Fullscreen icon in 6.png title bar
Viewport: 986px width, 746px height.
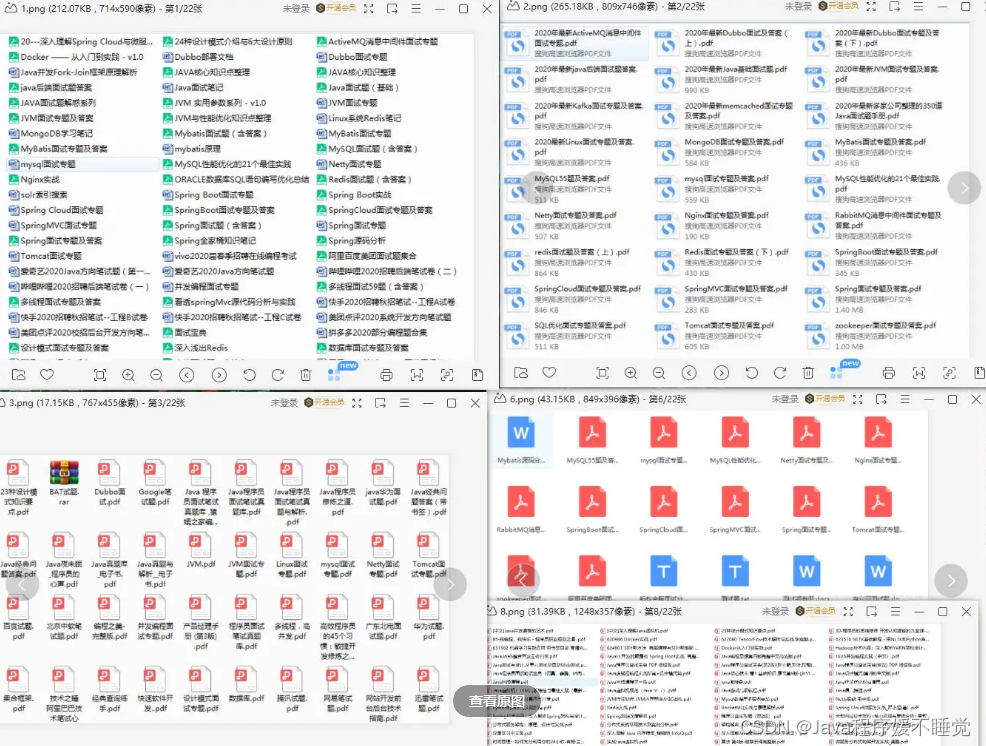[858, 399]
